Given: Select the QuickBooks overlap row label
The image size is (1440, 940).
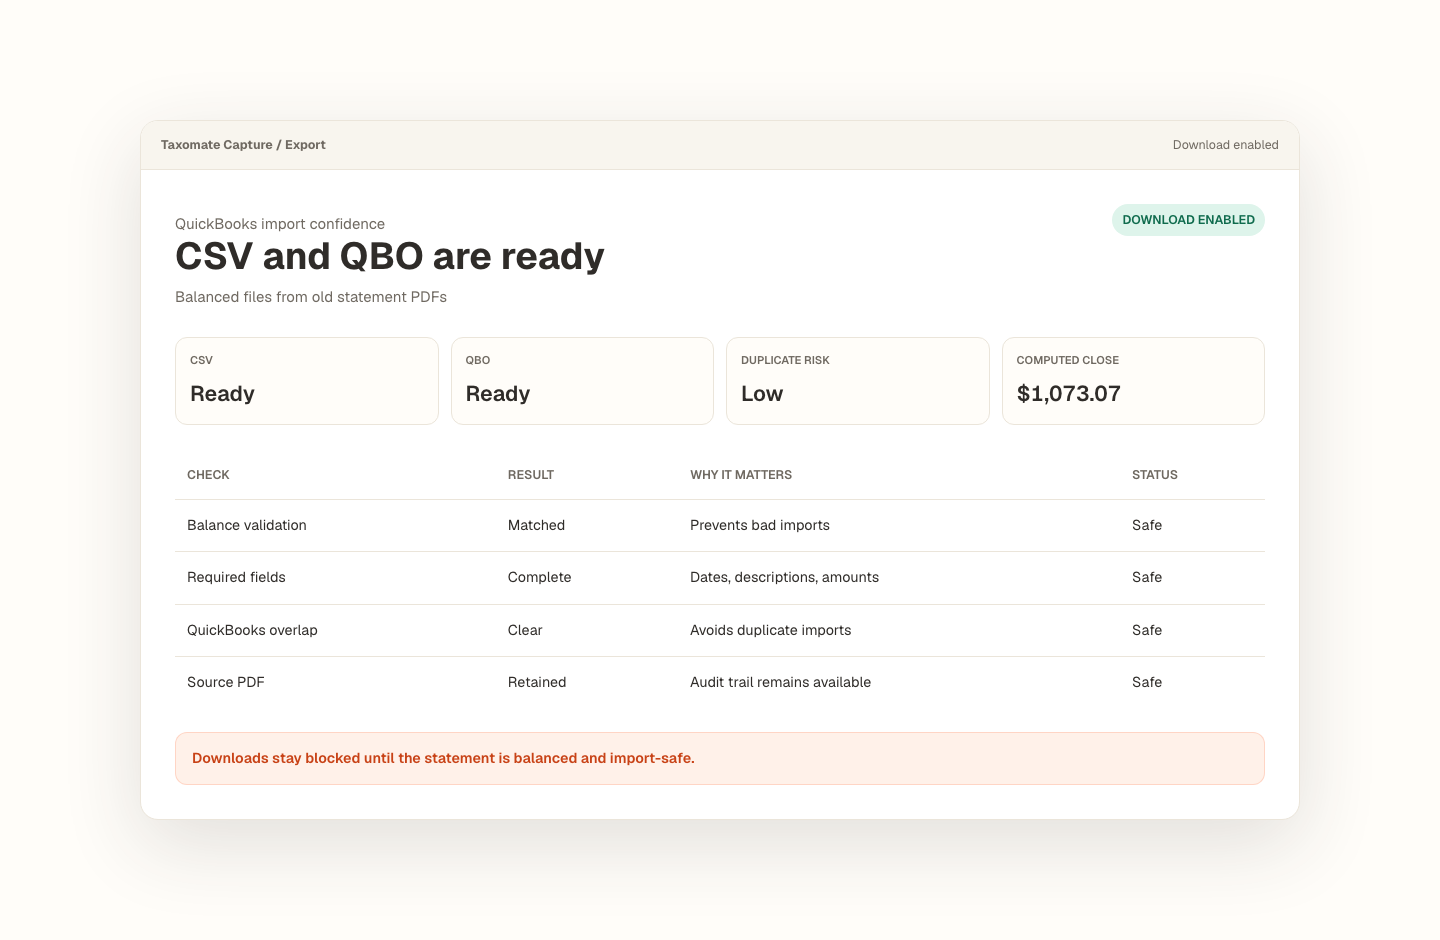Looking at the screenshot, I should [x=252, y=630].
